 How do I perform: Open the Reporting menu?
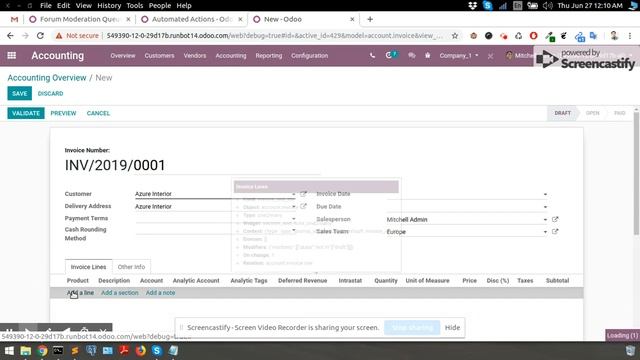[x=269, y=56]
